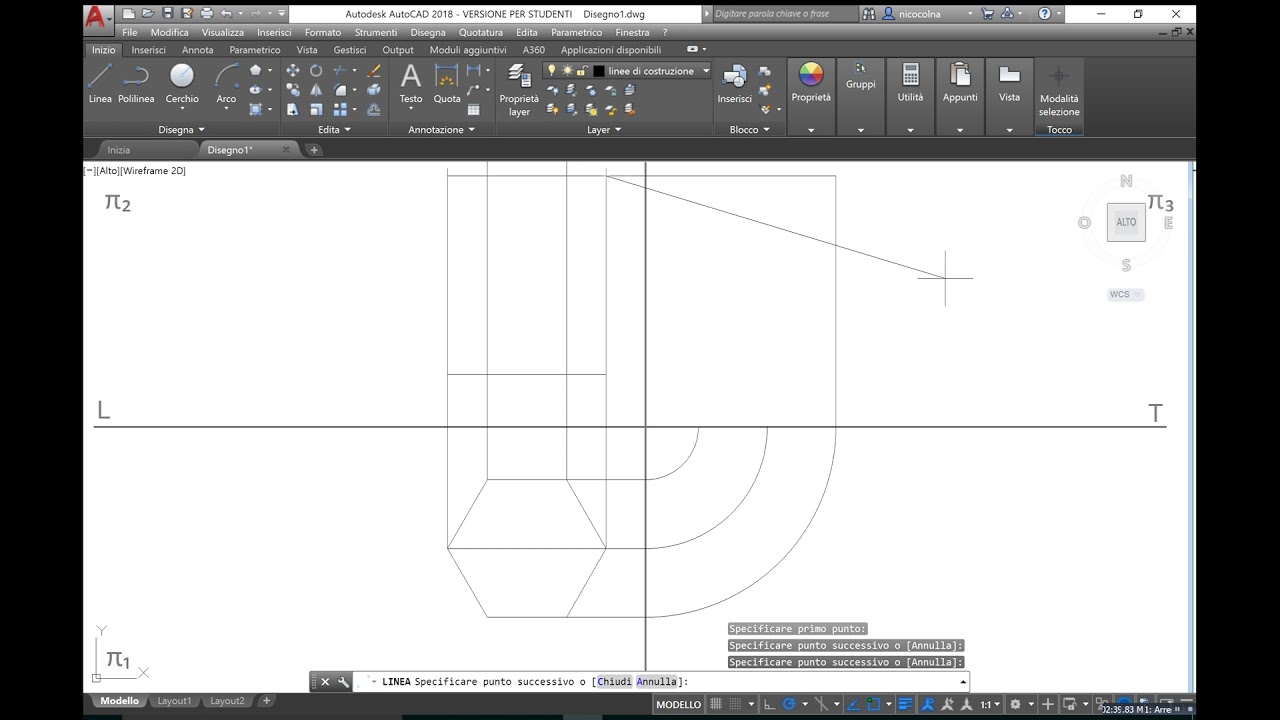Click the Print icon in quick access toolbar
This screenshot has height=720, width=1280.
[207, 14]
